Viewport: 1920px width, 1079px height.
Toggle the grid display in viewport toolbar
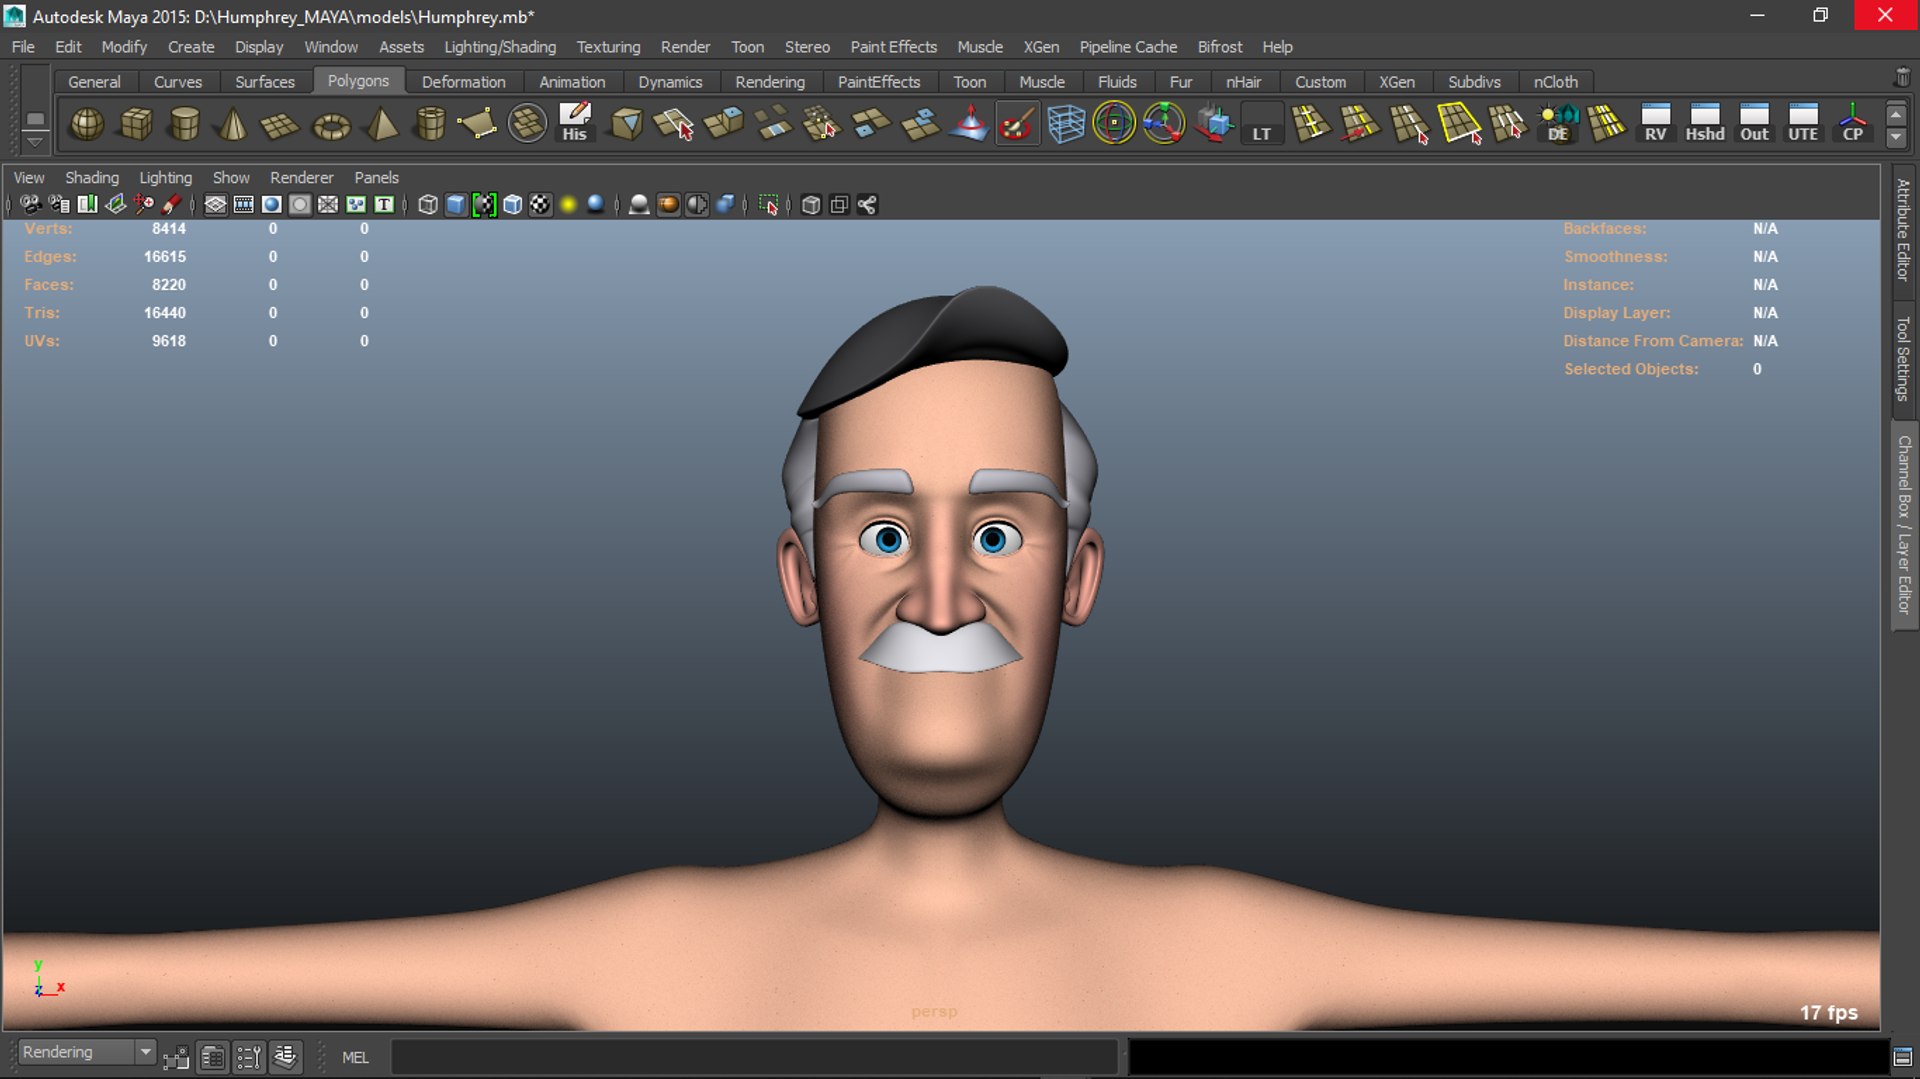point(215,205)
